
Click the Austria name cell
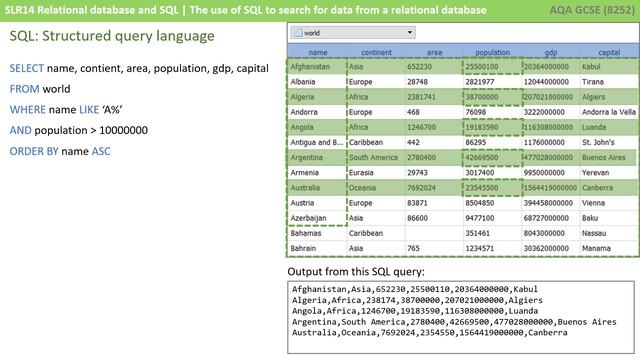[318, 203]
